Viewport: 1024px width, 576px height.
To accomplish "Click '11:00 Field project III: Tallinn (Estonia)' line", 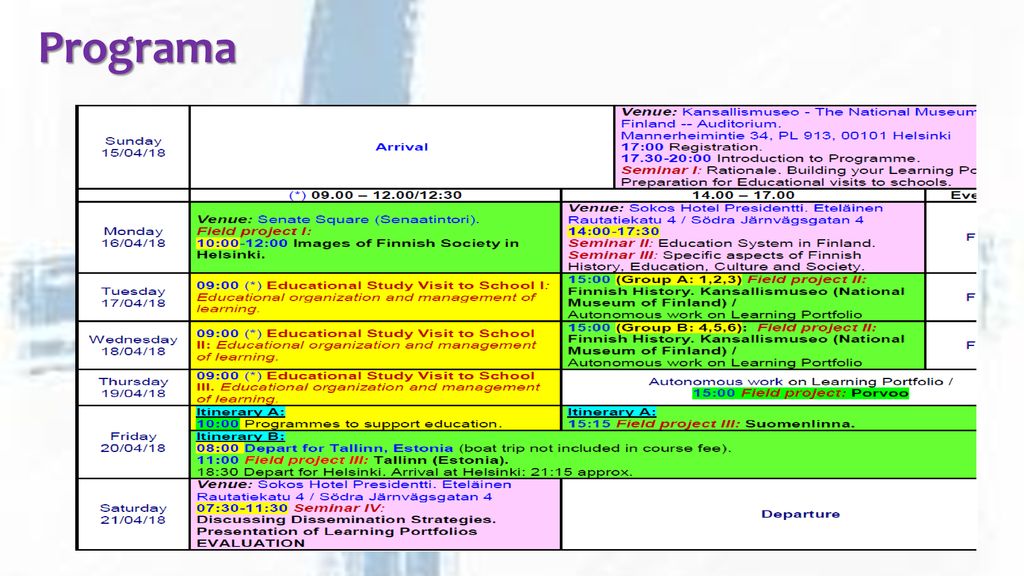I will point(355,460).
